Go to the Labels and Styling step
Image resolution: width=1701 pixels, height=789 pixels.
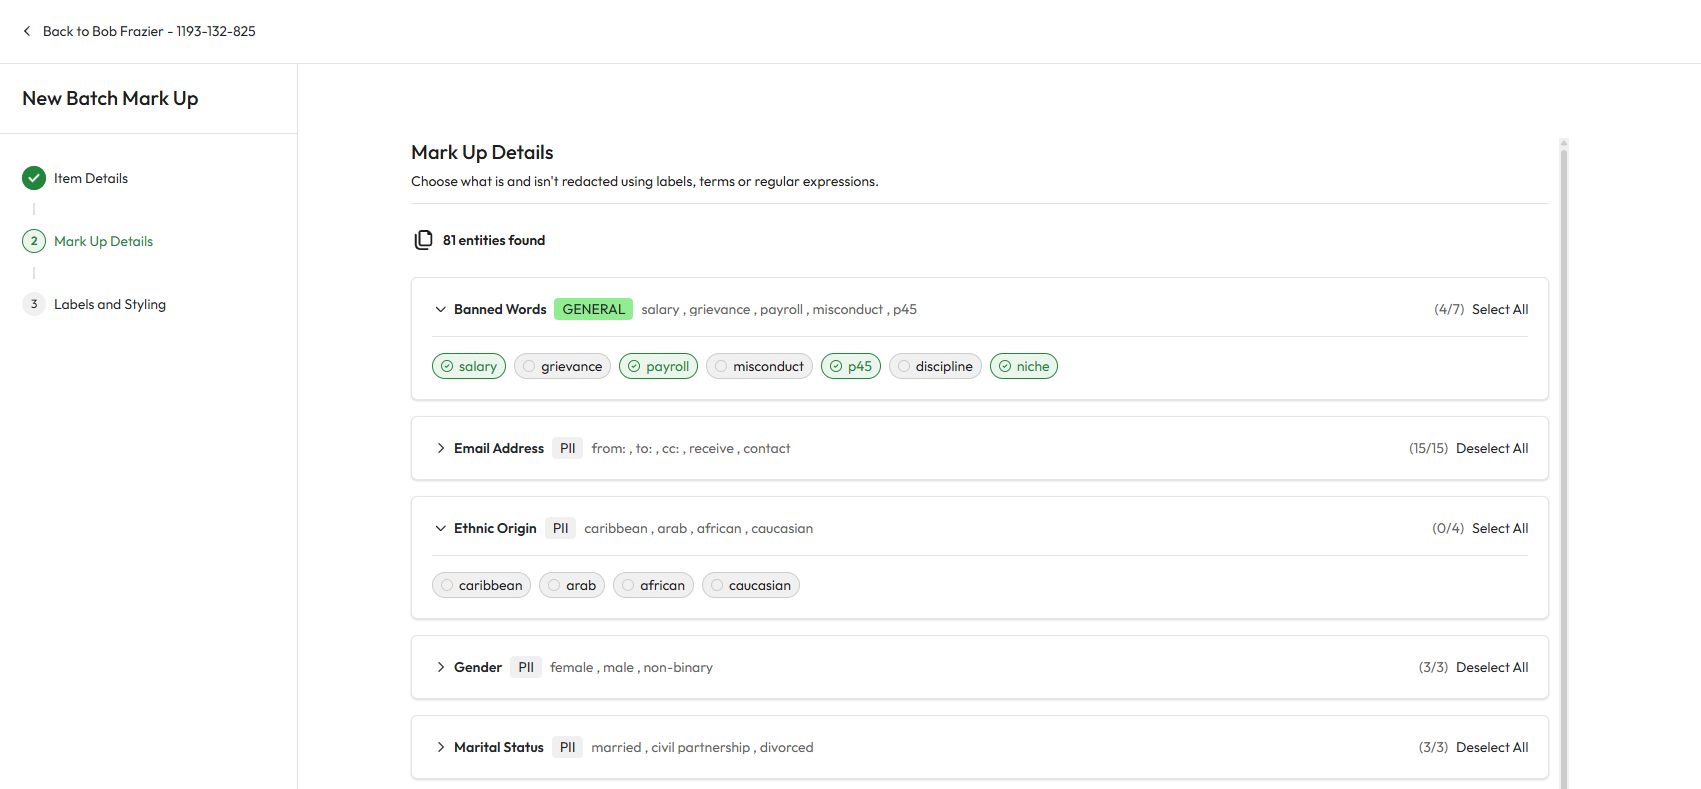pyautogui.click(x=110, y=304)
